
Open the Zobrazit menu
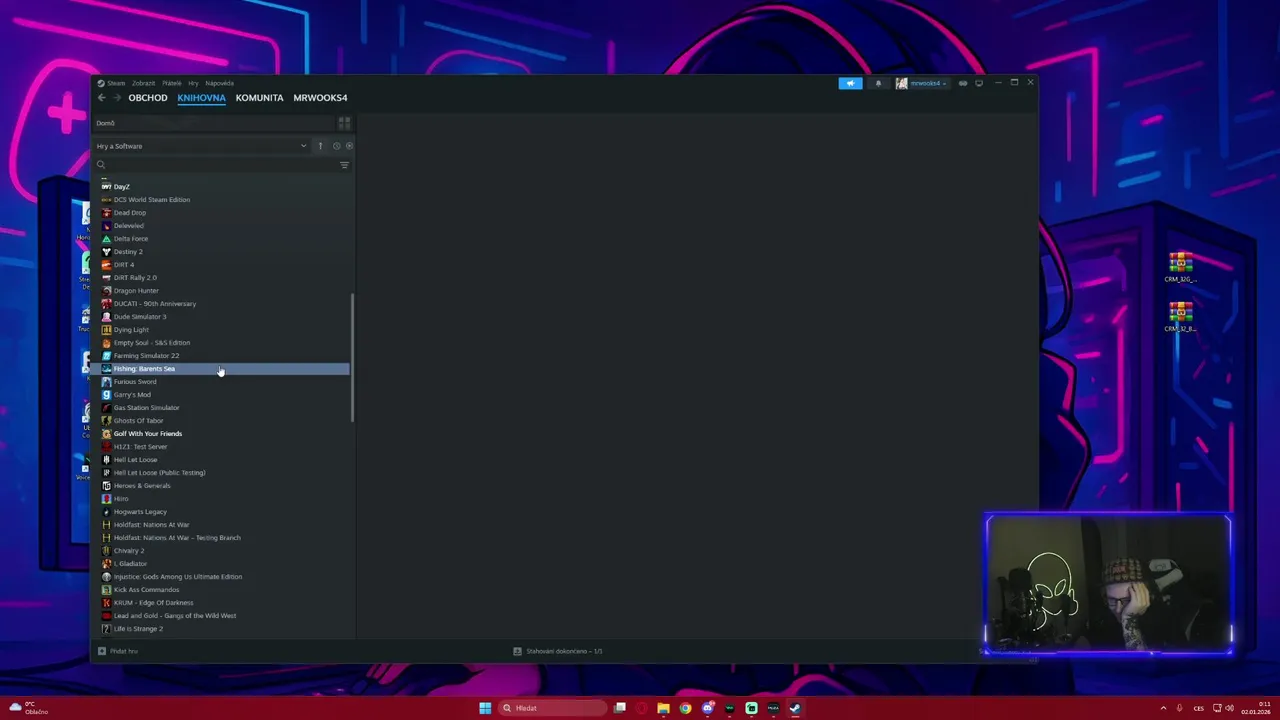coord(143,83)
